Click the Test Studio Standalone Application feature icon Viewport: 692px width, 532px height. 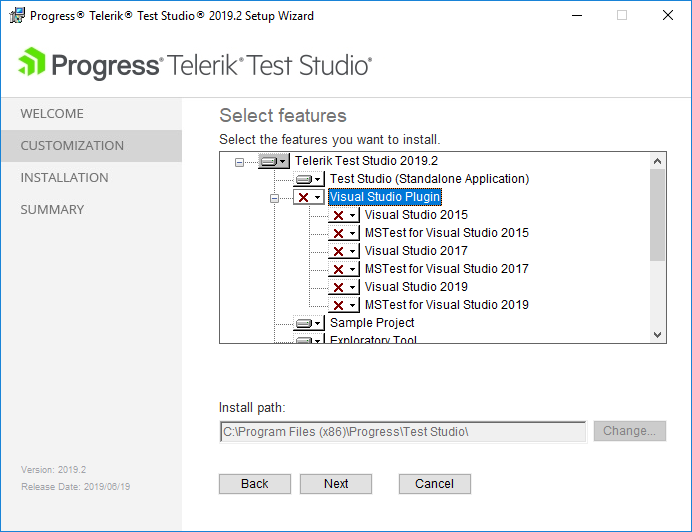point(304,179)
